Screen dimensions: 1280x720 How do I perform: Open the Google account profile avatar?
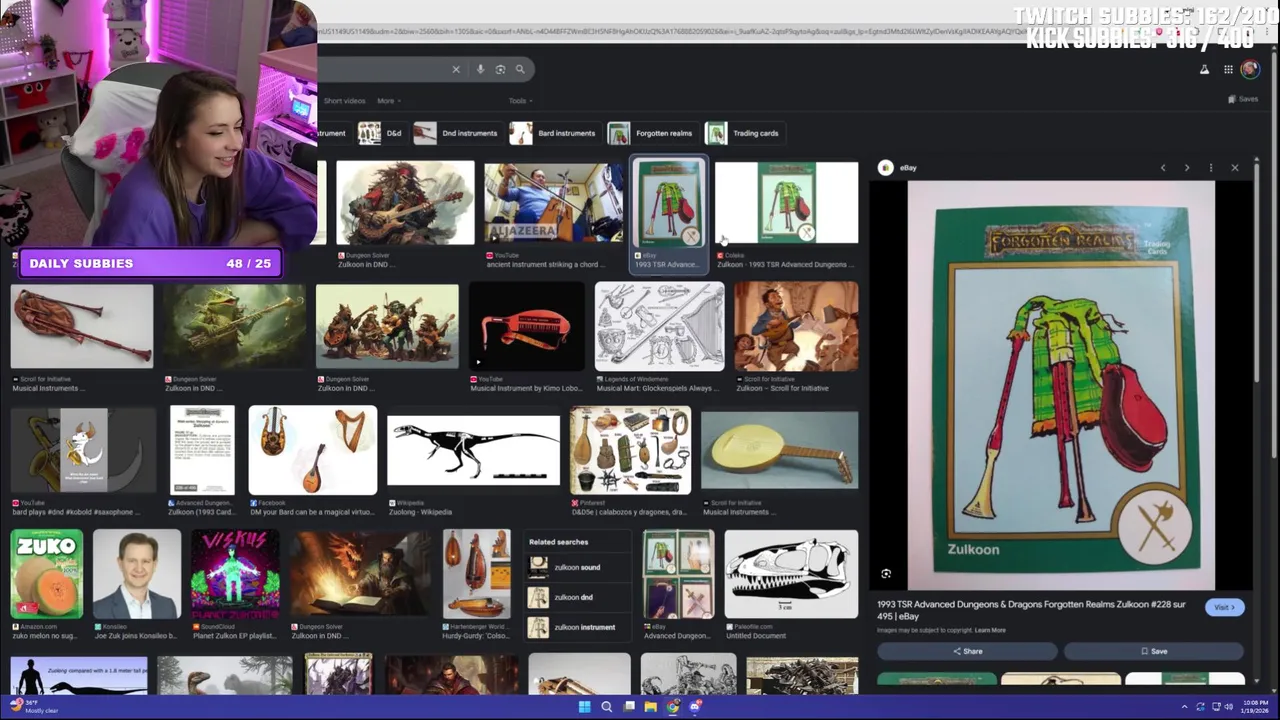(x=1250, y=69)
